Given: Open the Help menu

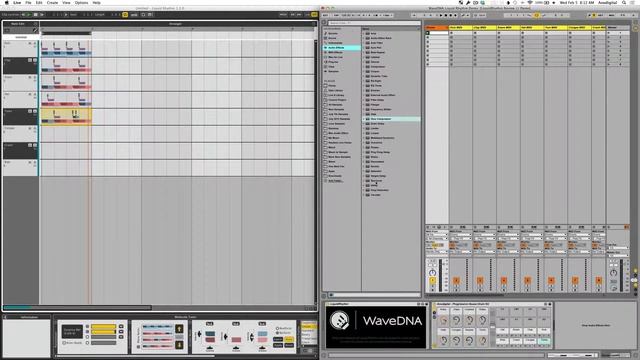Looking at the screenshot, I should coord(96,2).
